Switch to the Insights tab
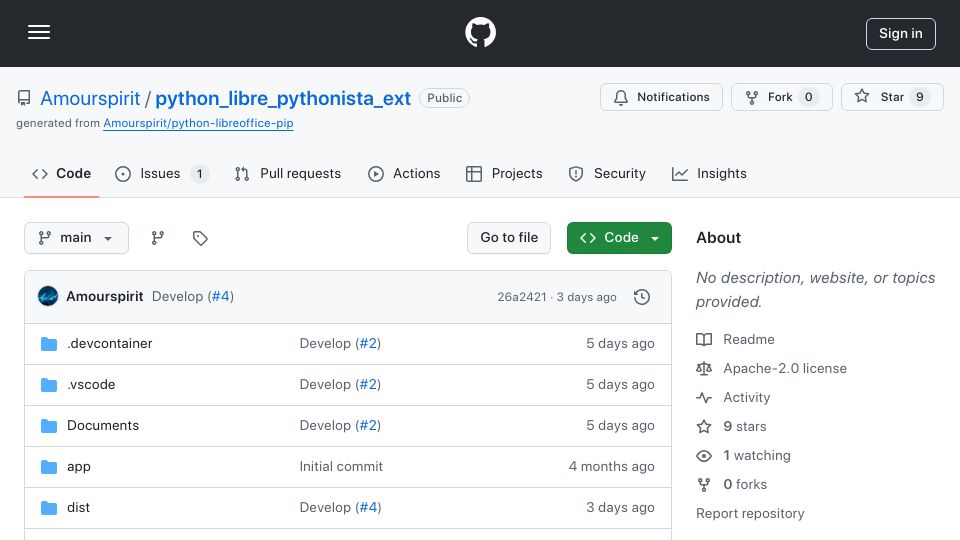The width and height of the screenshot is (960, 540). coord(709,174)
